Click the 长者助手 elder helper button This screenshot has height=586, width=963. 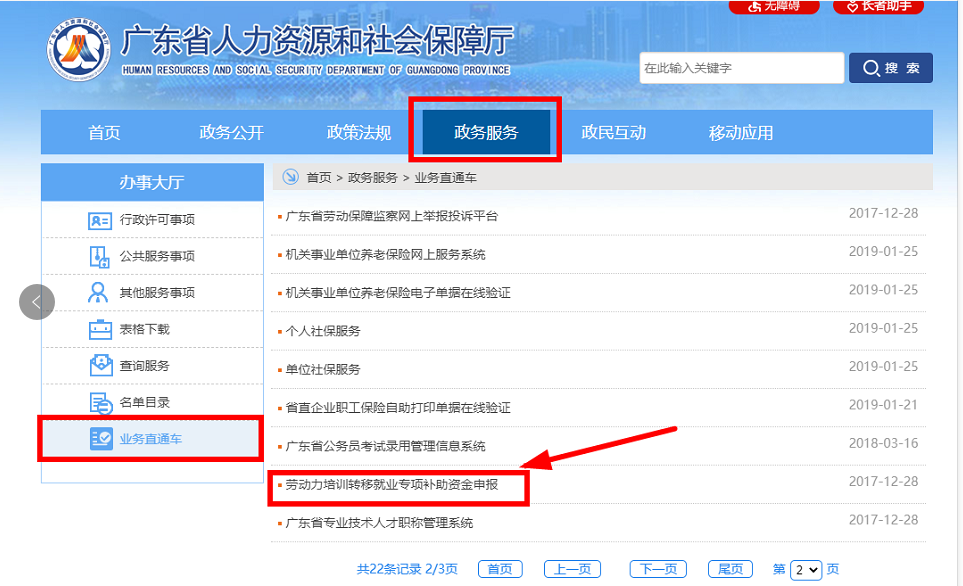coord(878,7)
